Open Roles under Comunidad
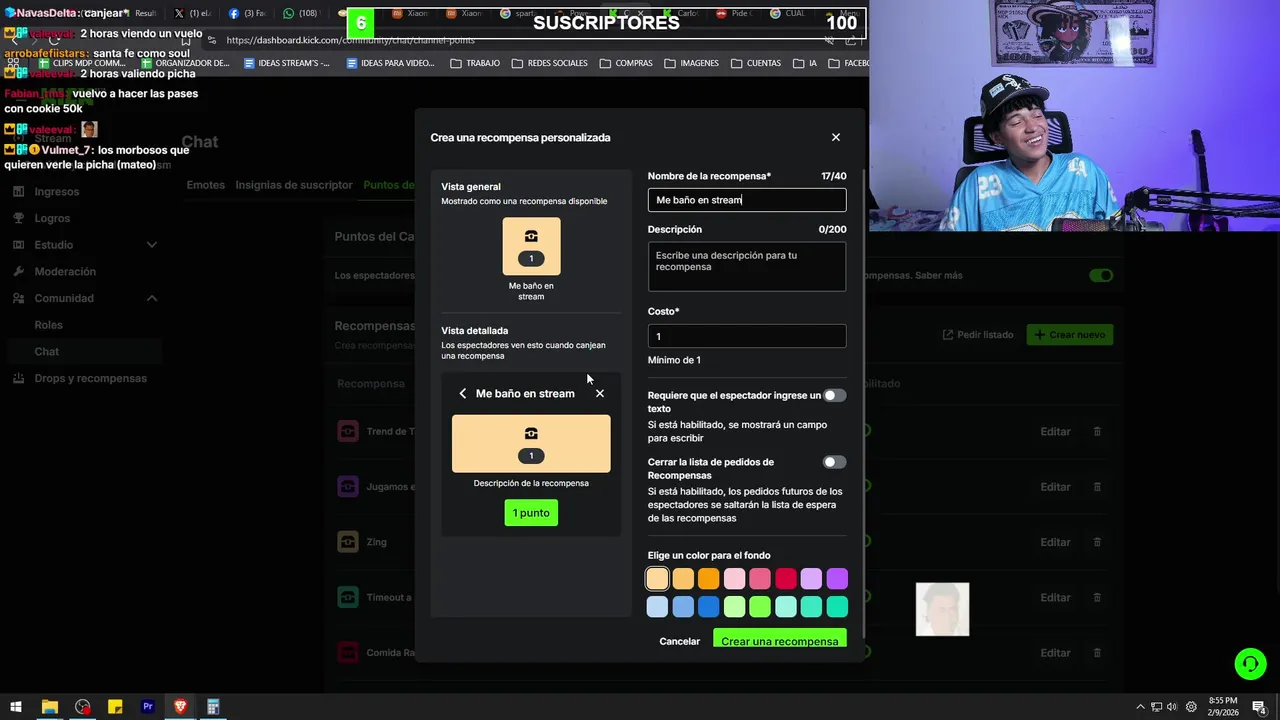This screenshot has height=720, width=1280. (48, 325)
